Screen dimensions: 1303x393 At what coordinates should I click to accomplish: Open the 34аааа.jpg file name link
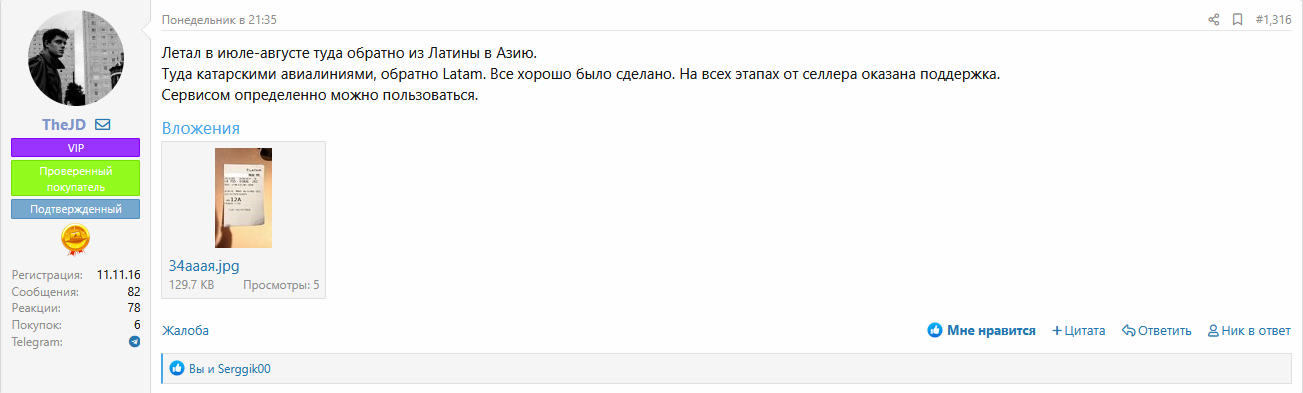204,266
